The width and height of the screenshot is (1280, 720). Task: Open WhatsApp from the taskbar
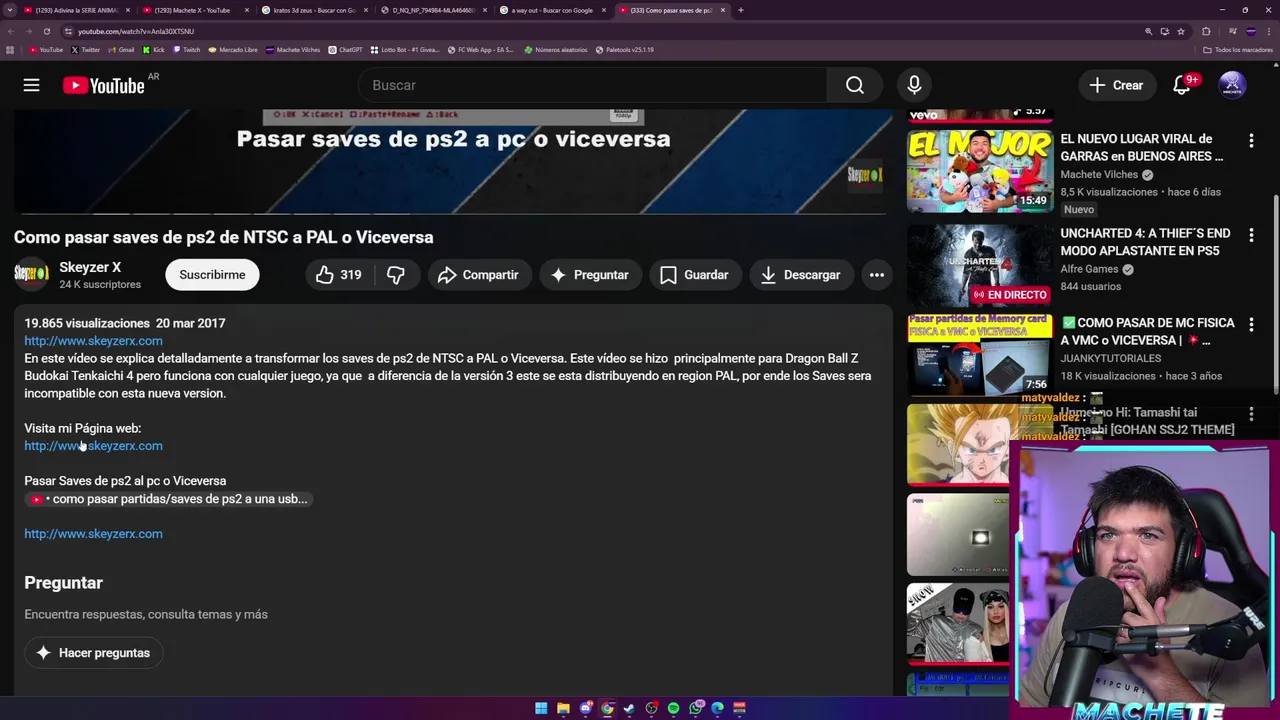[x=695, y=708]
